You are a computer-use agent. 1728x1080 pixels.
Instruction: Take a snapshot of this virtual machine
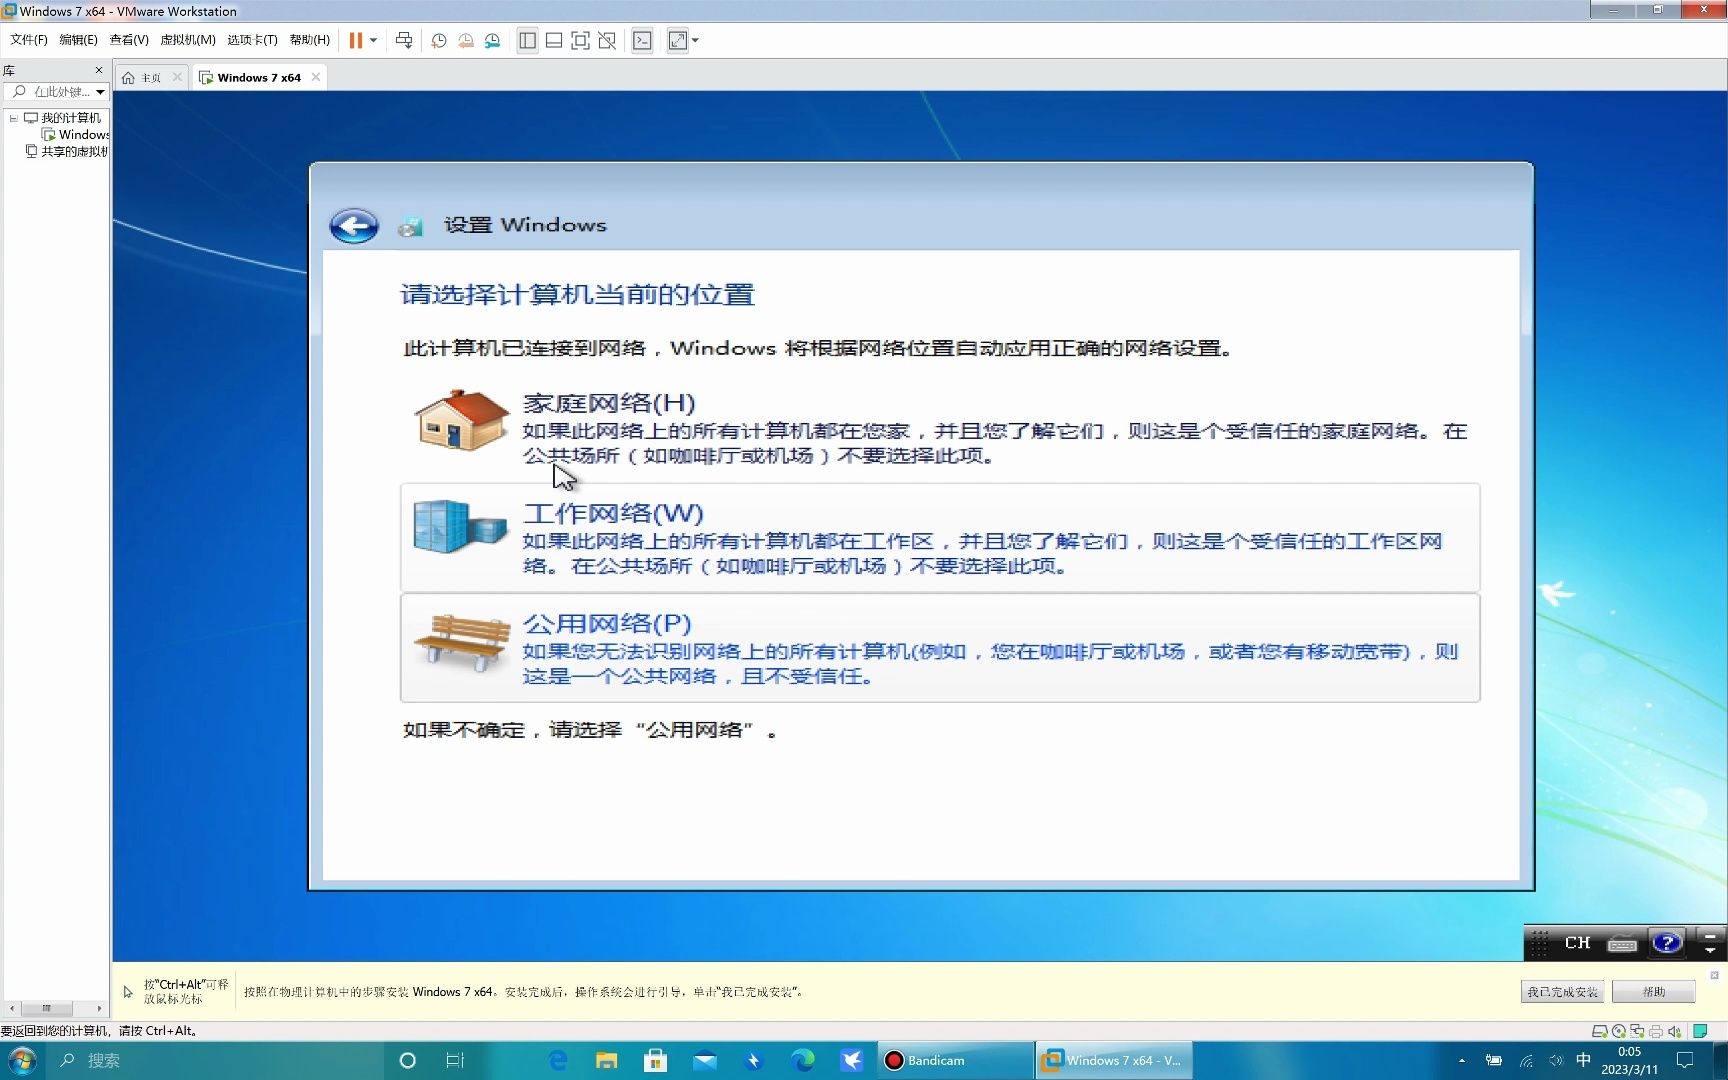pos(439,41)
